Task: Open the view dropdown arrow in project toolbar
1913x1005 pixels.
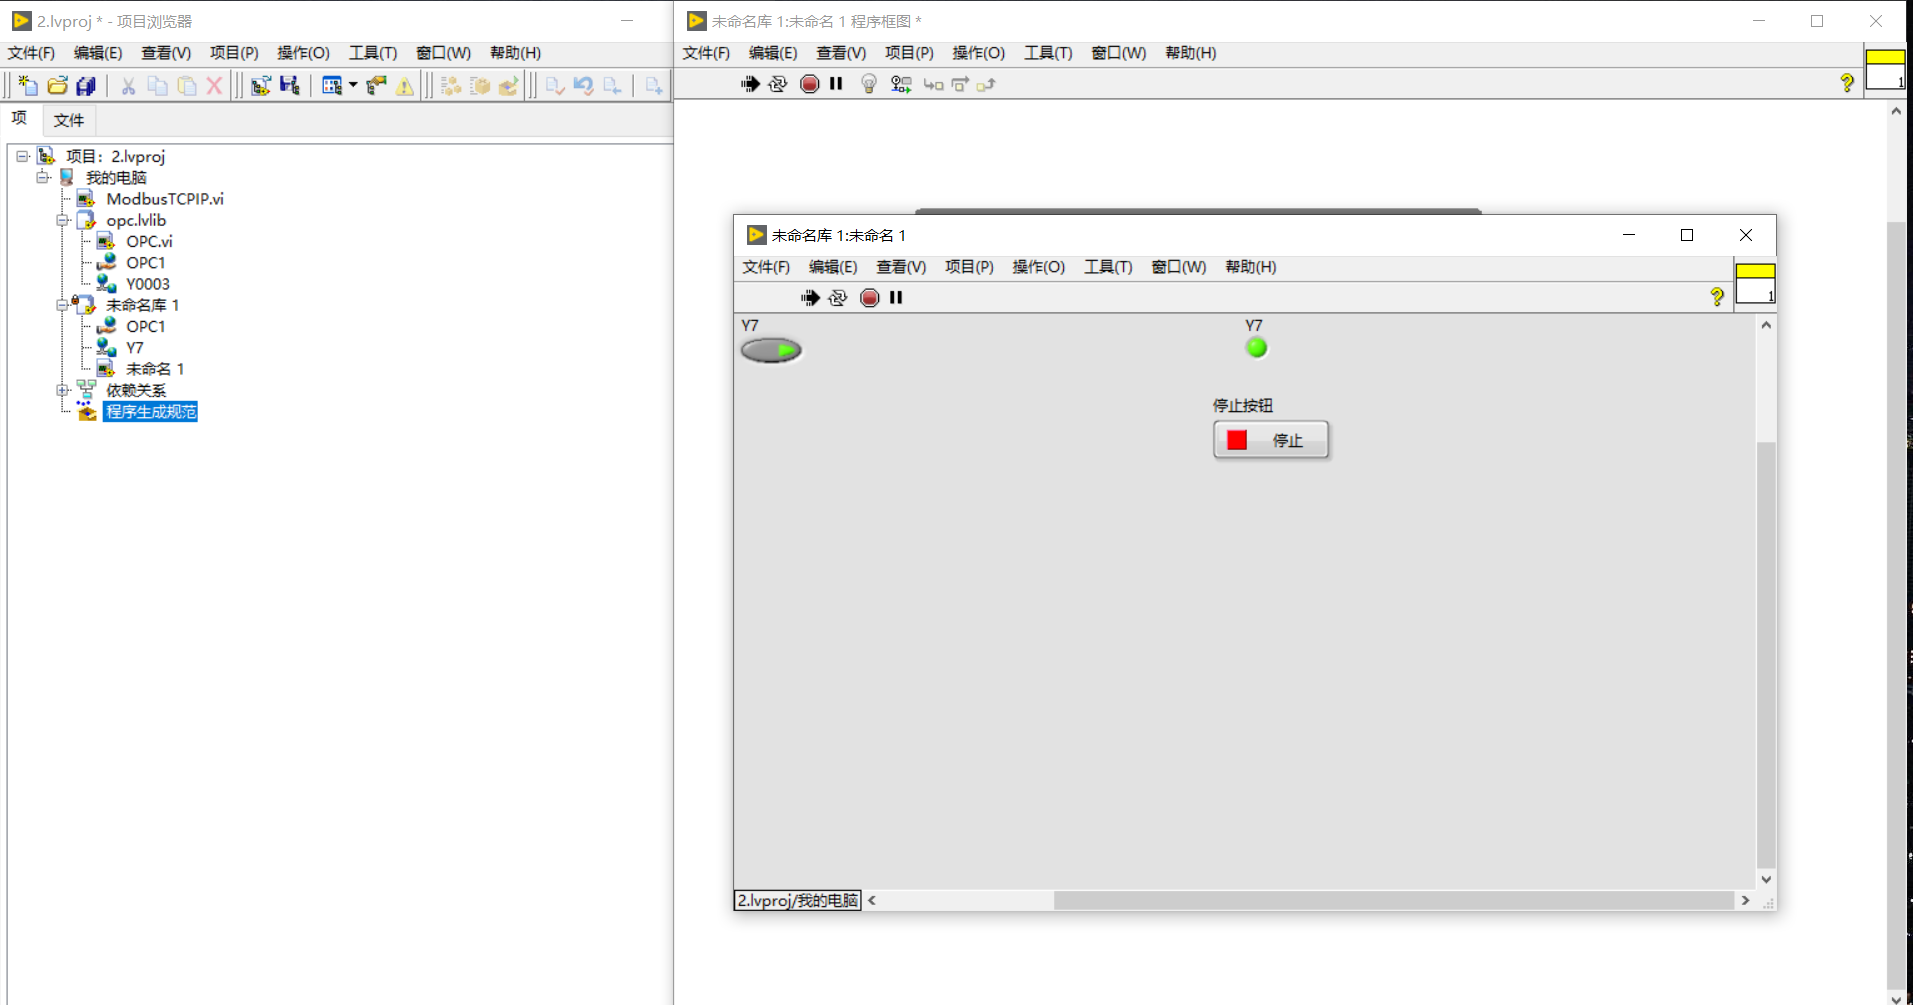Action: pos(354,85)
